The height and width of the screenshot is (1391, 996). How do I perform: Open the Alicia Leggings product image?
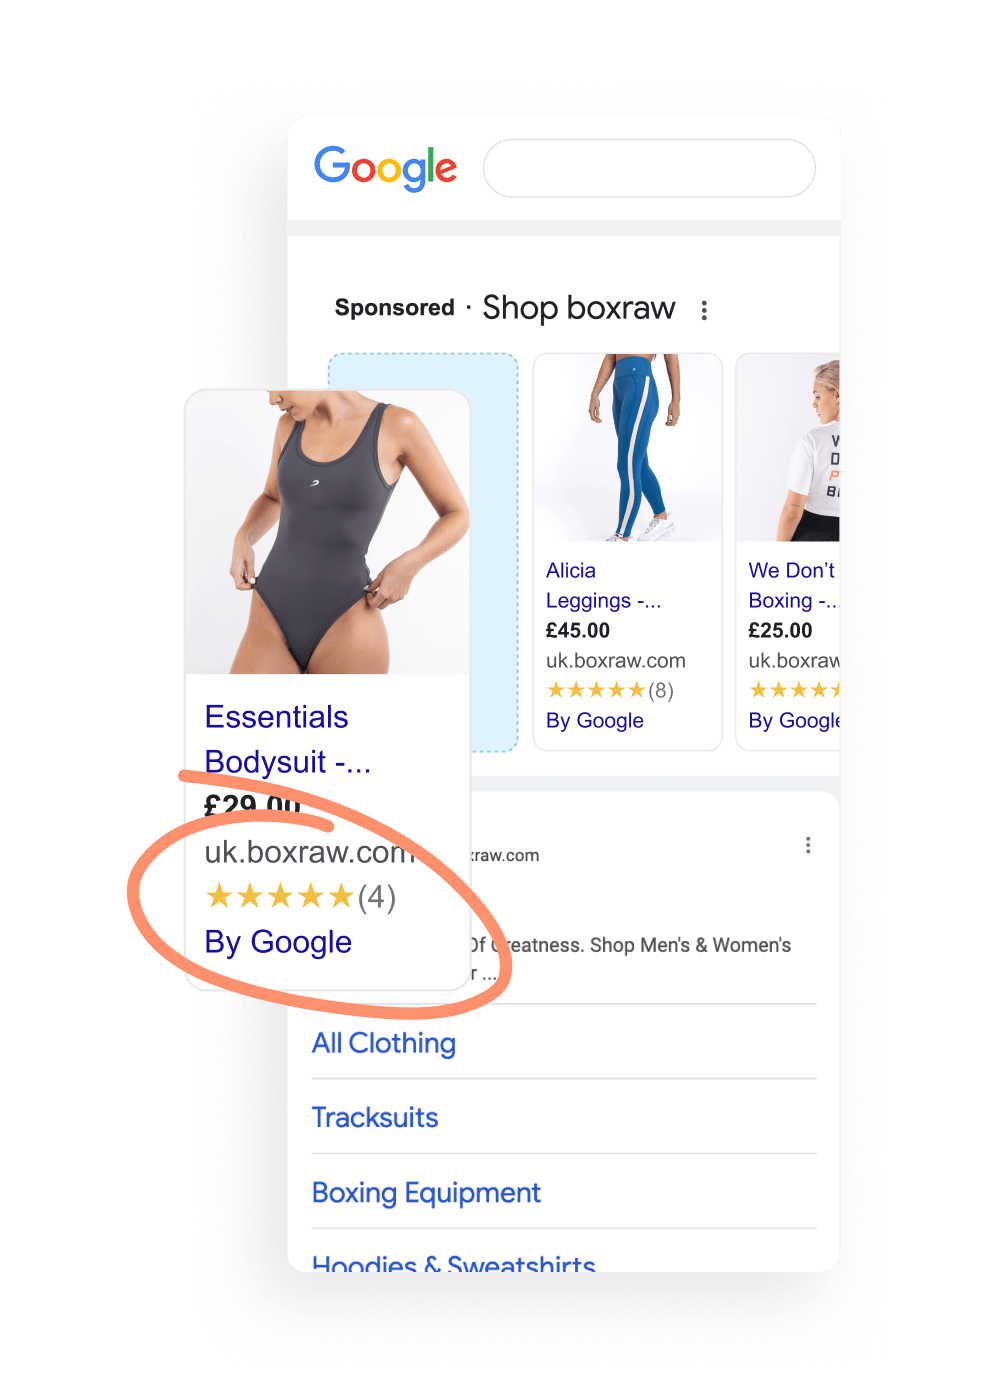pos(628,448)
